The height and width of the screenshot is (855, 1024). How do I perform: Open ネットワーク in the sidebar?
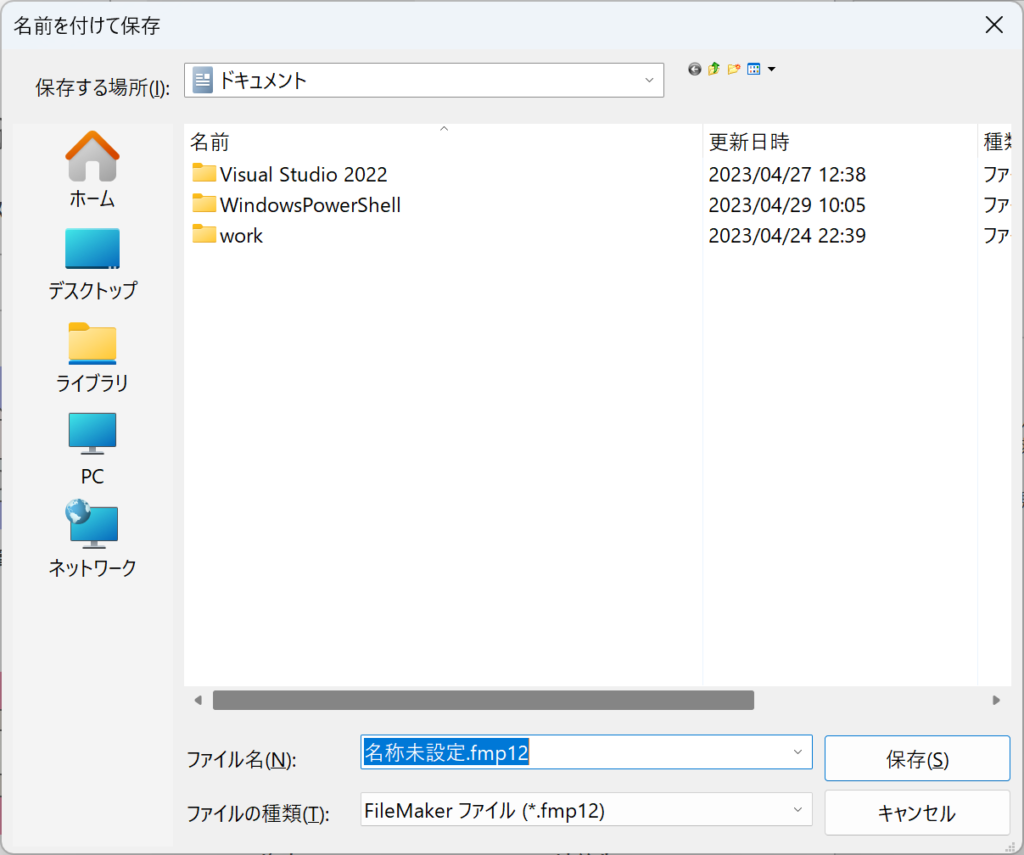(x=92, y=540)
